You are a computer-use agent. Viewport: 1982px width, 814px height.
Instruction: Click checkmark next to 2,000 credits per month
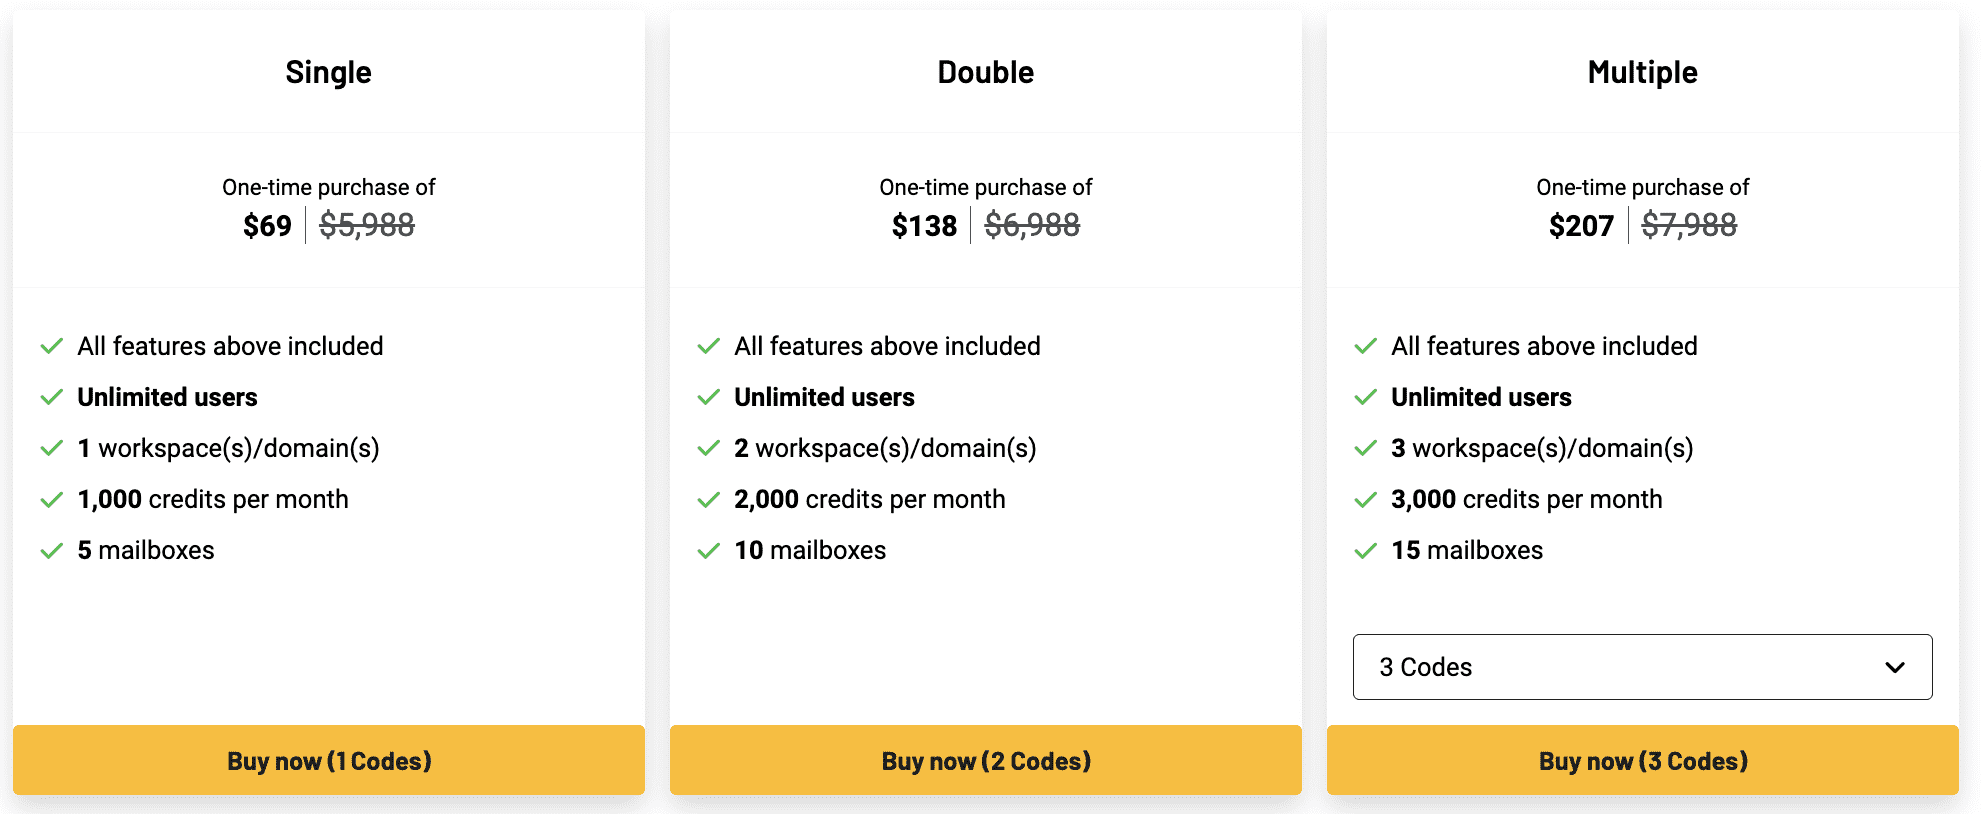point(709,500)
